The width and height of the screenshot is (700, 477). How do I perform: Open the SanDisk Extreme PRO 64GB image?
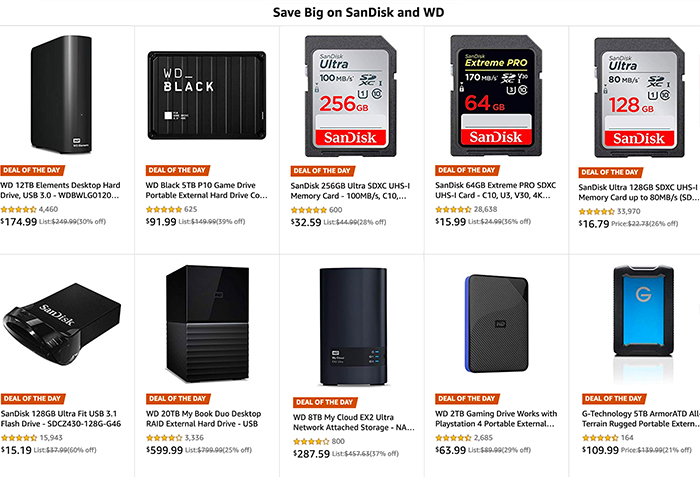pos(490,93)
